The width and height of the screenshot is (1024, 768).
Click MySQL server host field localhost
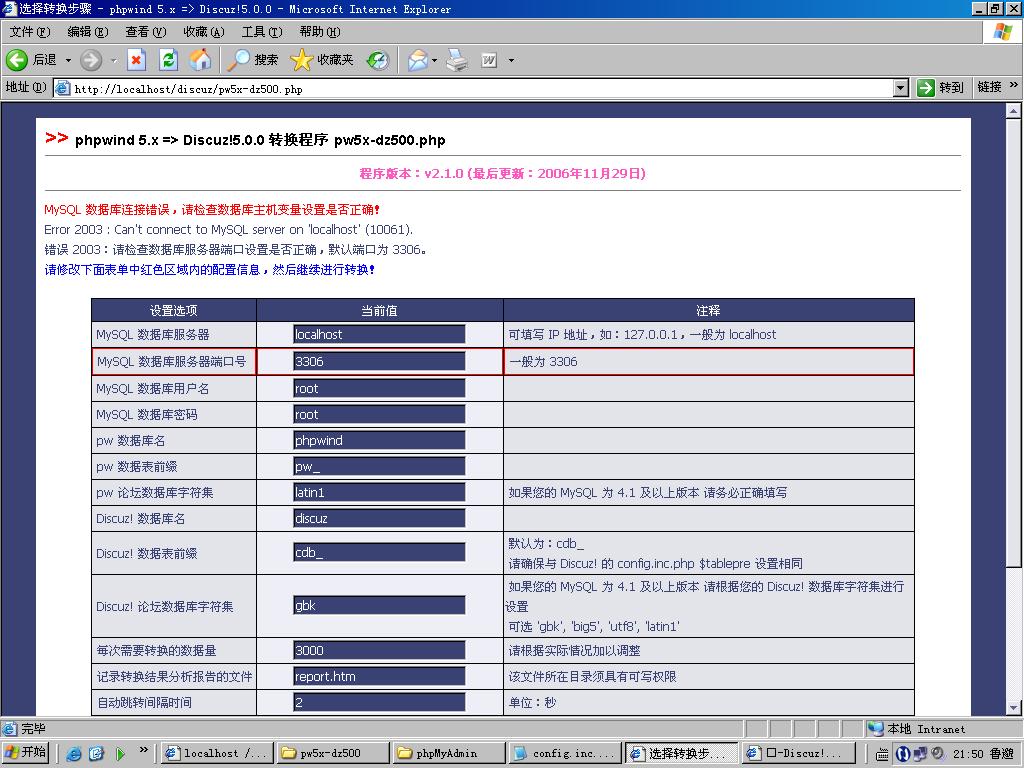pyautogui.click(x=379, y=334)
